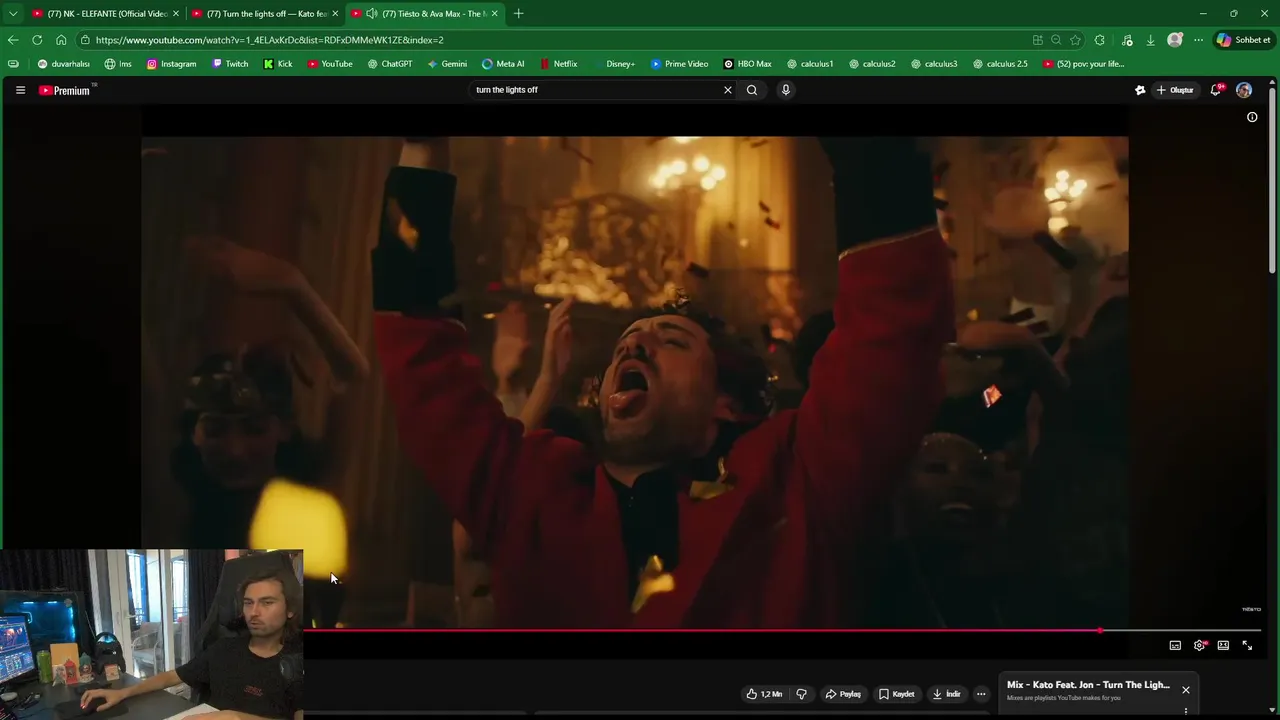Run search with magnifier button
Screen dimensions: 1280x720
pos(752,90)
